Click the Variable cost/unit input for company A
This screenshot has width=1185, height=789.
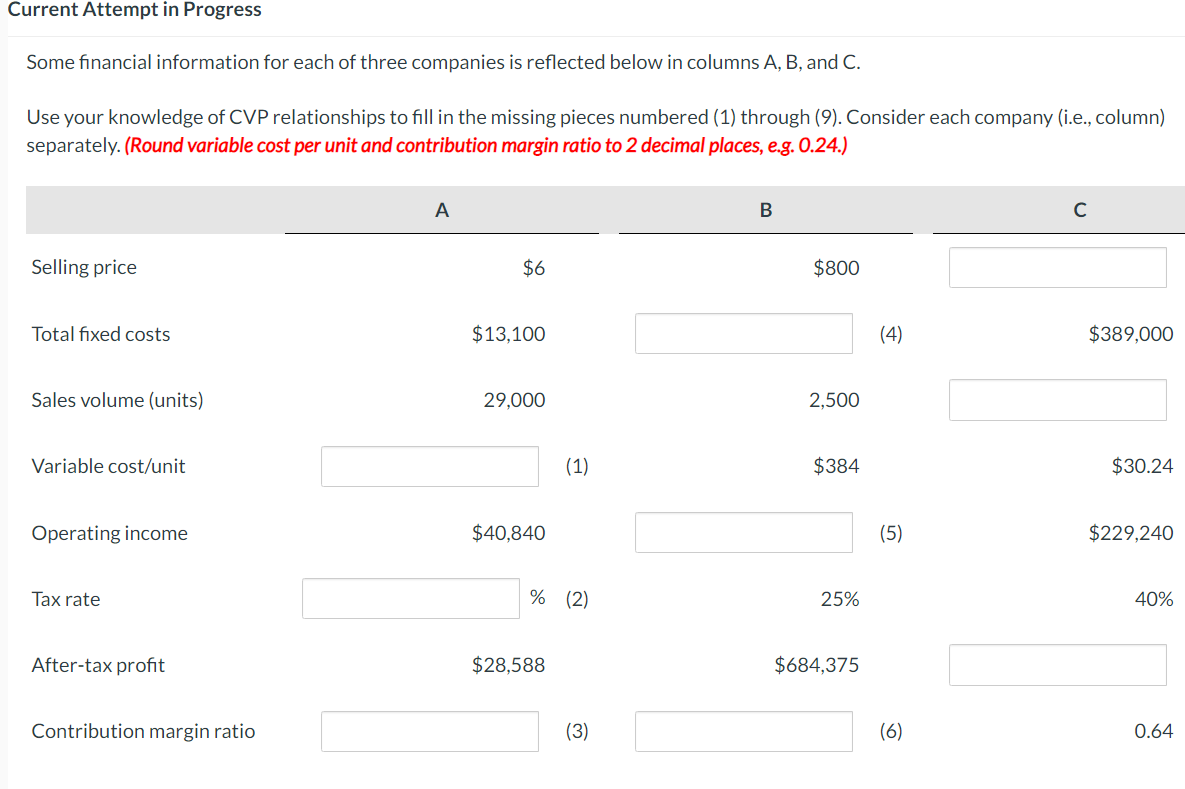tap(430, 466)
